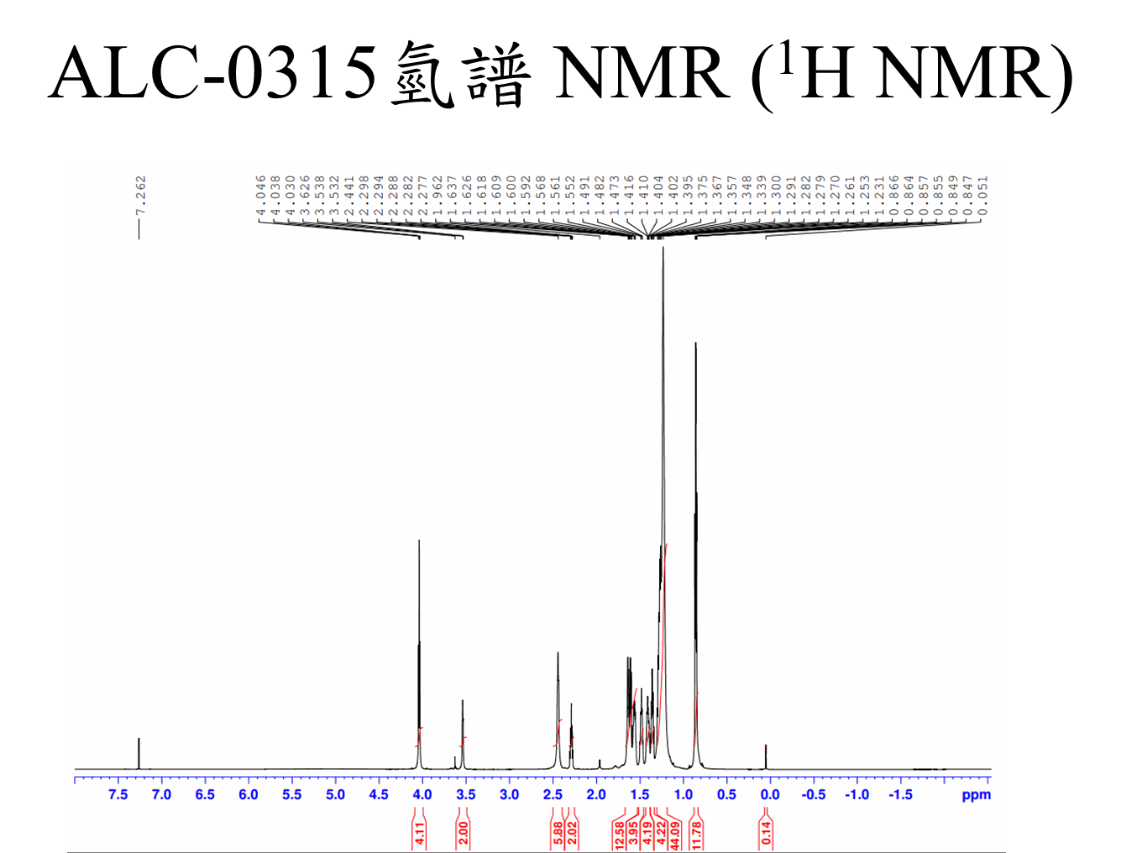This screenshot has width=1121, height=853.
Task: Click the -1.5 axis tick label
Action: 900,795
